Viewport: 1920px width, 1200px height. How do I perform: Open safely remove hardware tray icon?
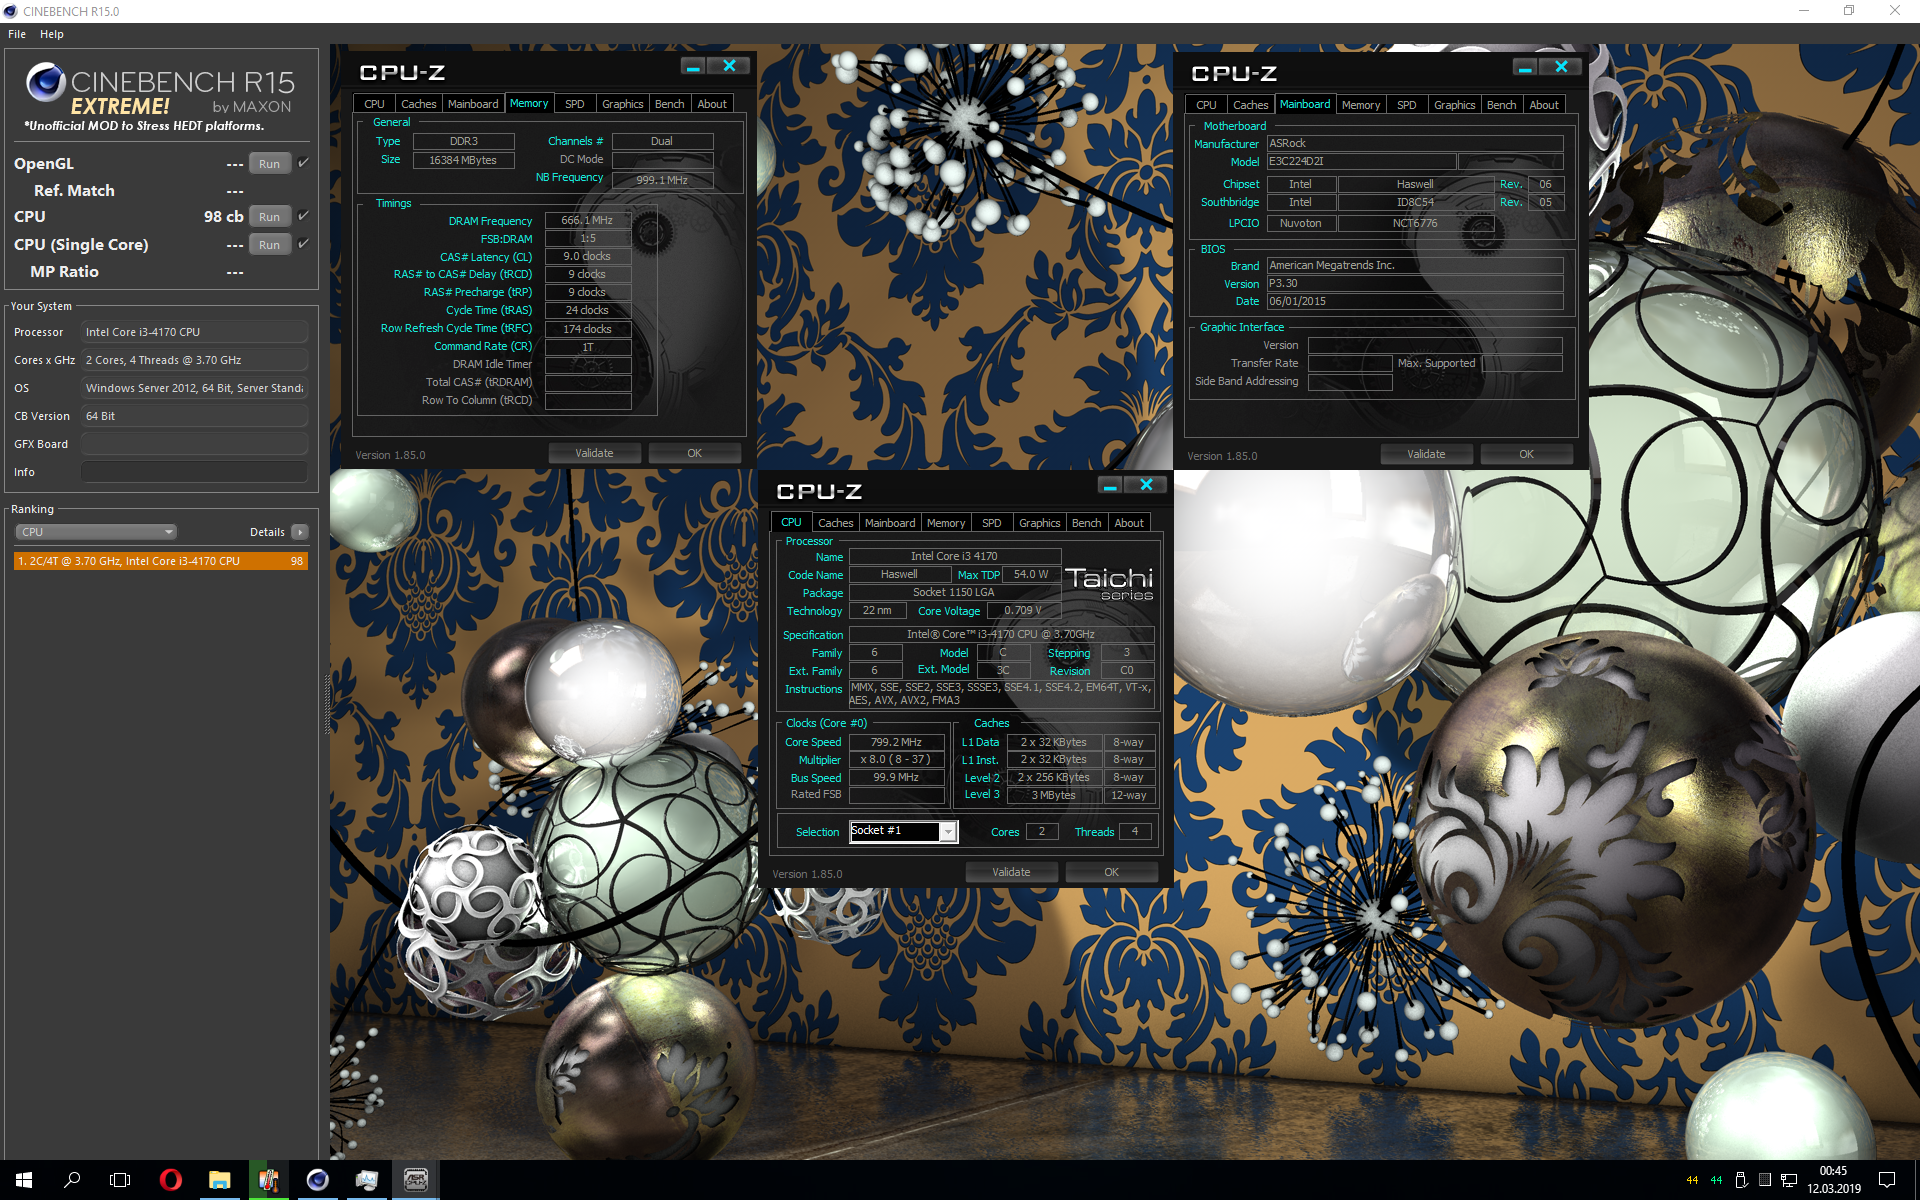(1741, 1181)
